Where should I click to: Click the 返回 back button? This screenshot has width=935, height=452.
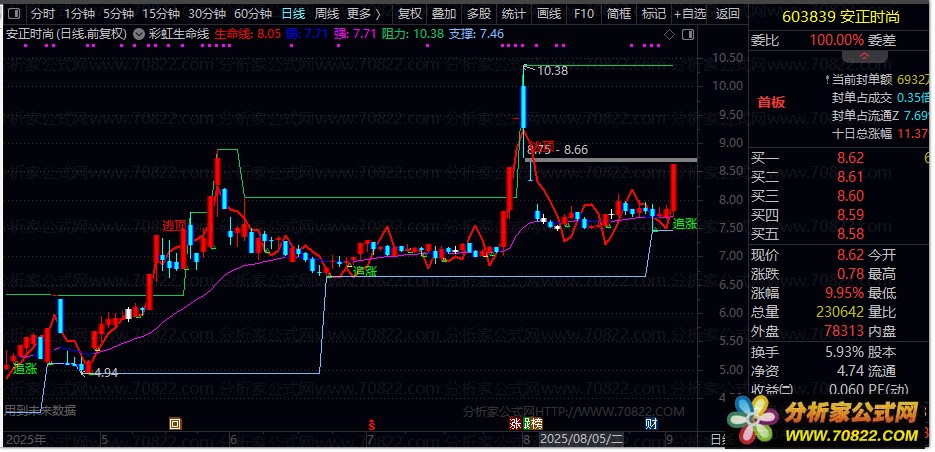[x=727, y=14]
